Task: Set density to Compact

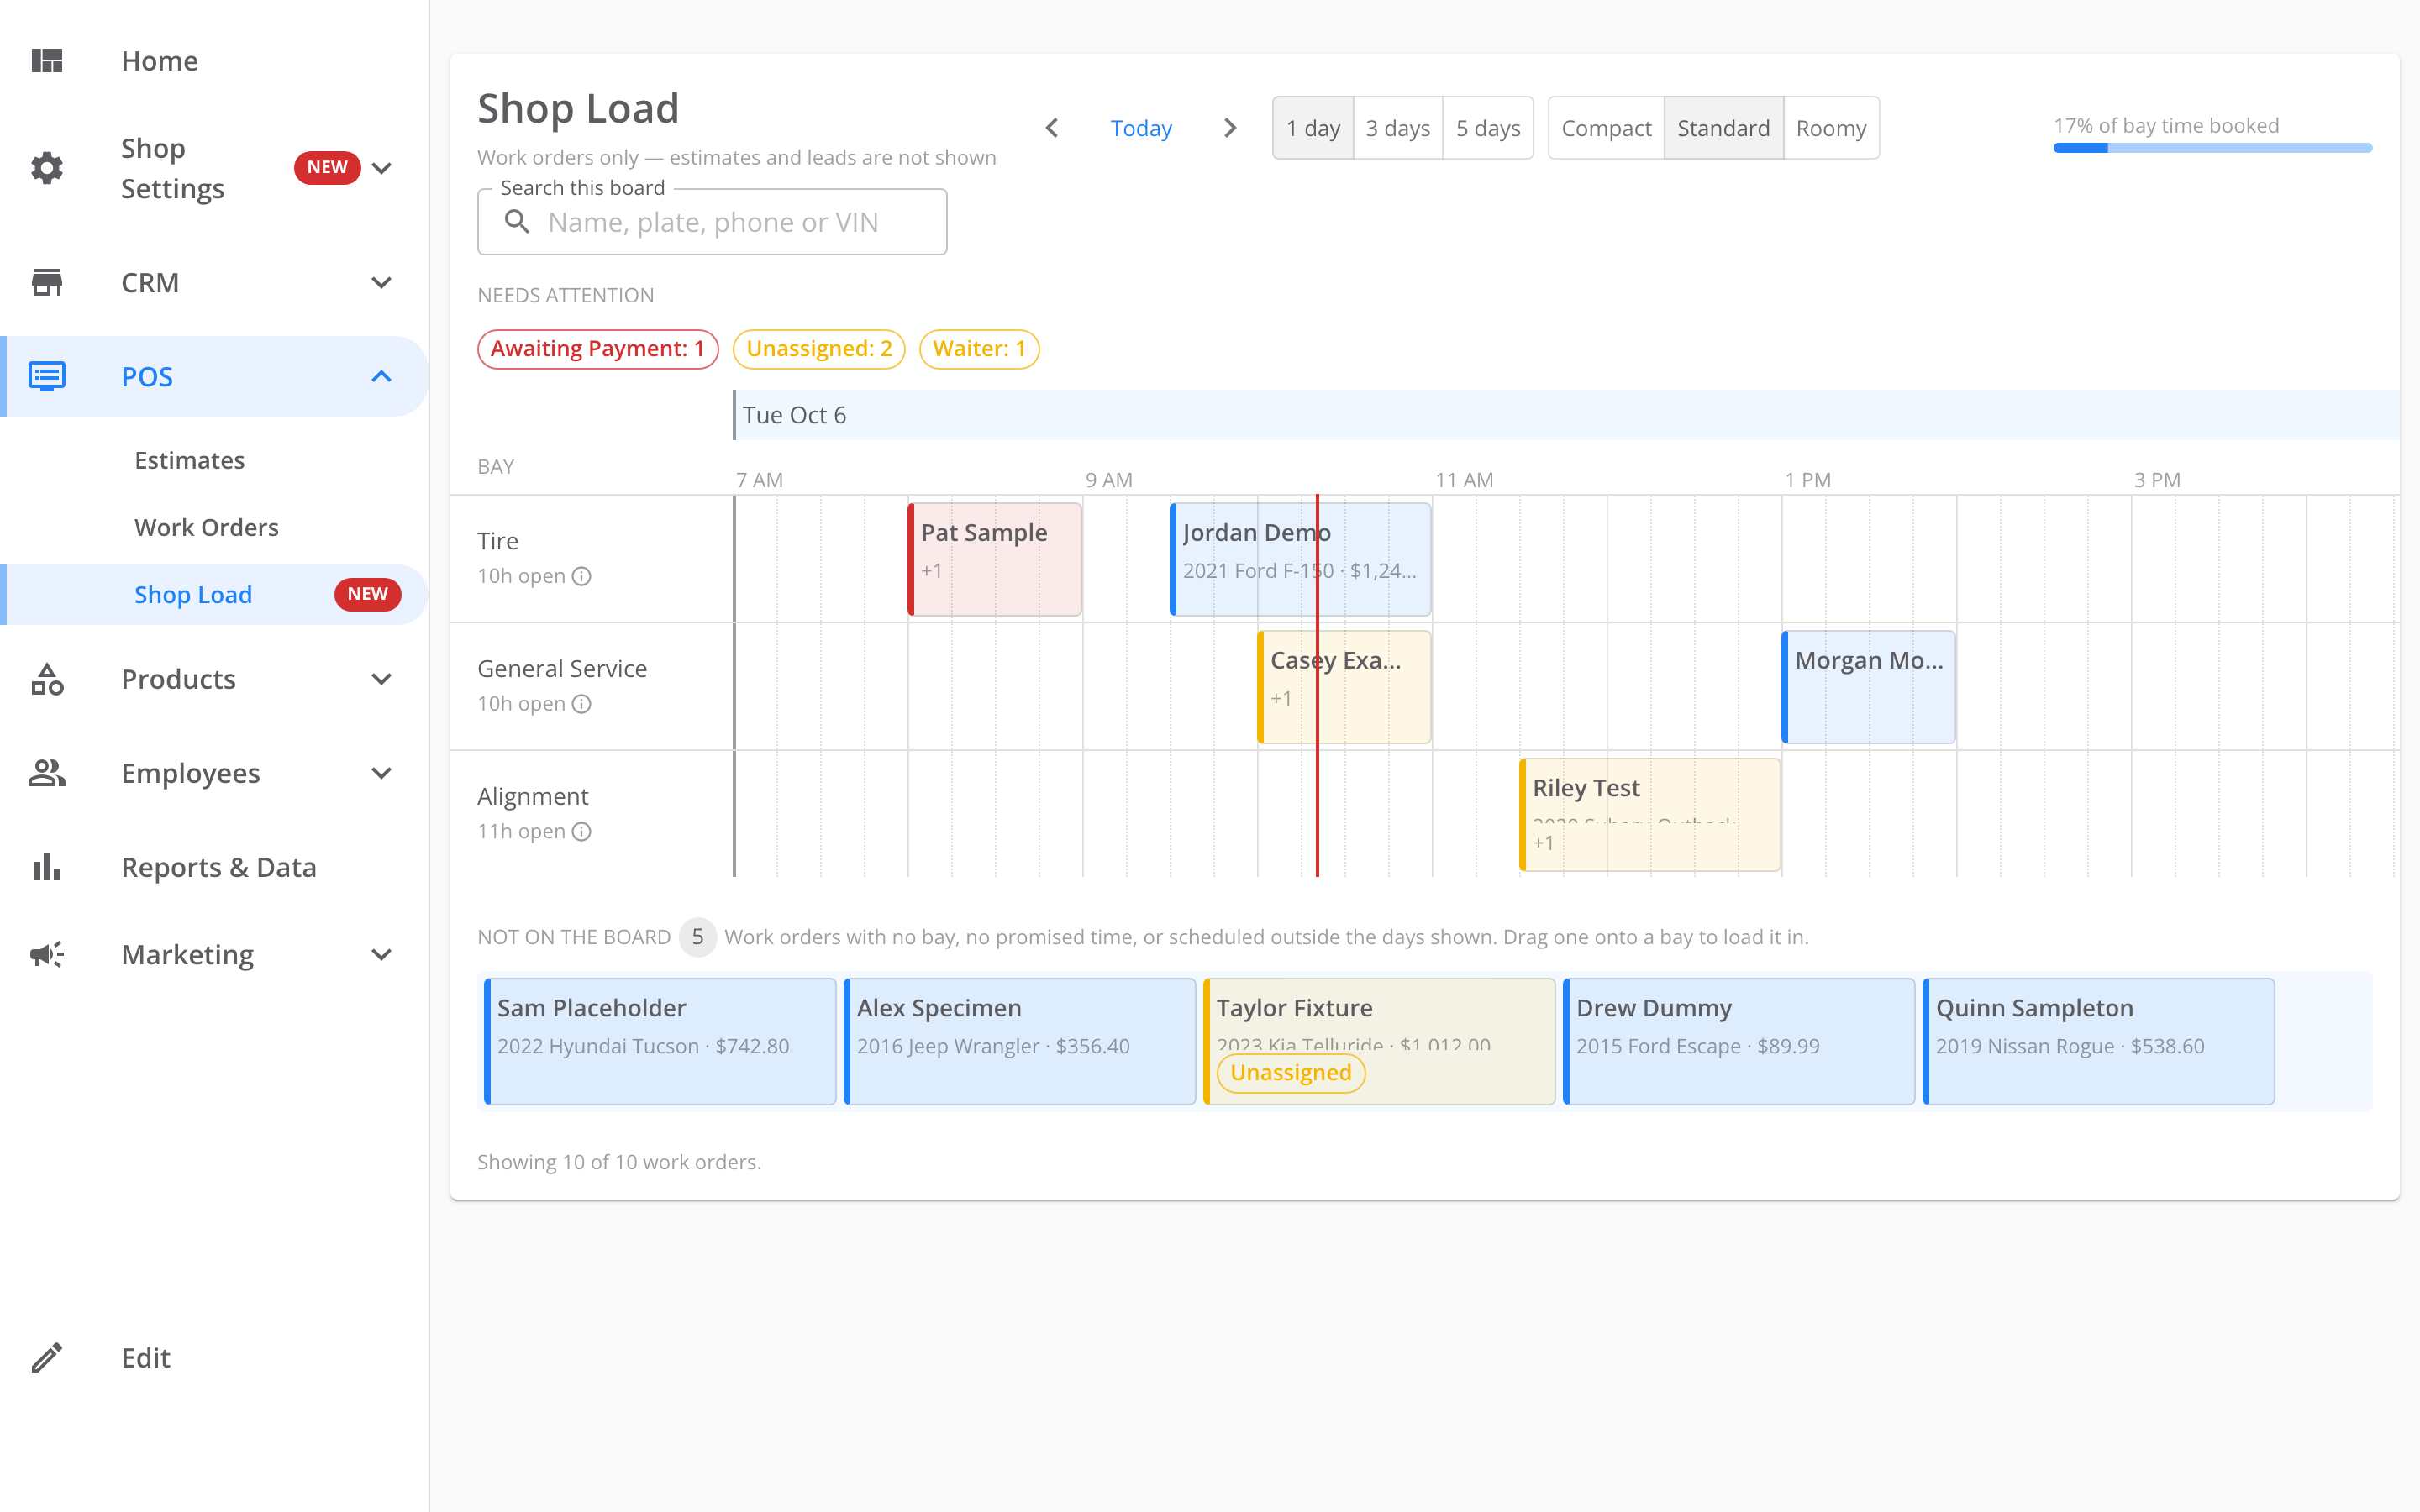Action: click(x=1606, y=128)
